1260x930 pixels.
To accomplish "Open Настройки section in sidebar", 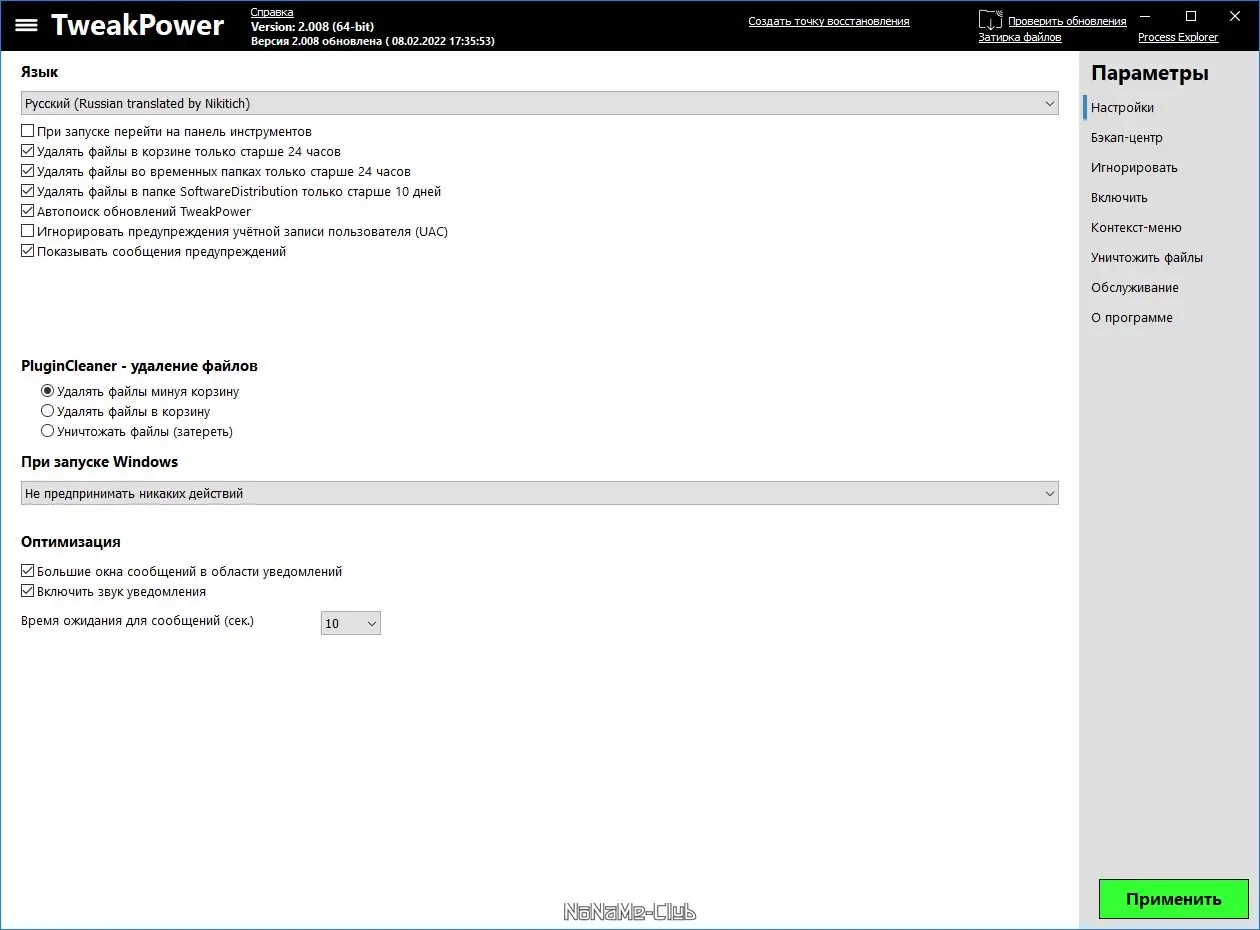I will point(1122,107).
